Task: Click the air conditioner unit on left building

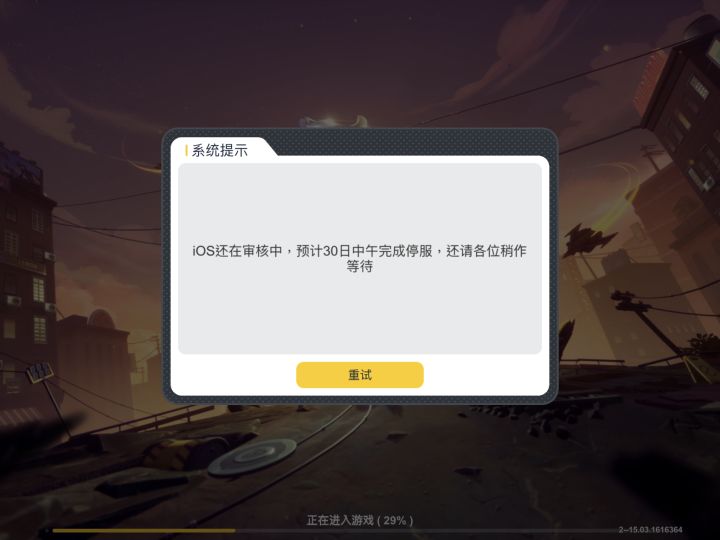Action: [13, 301]
